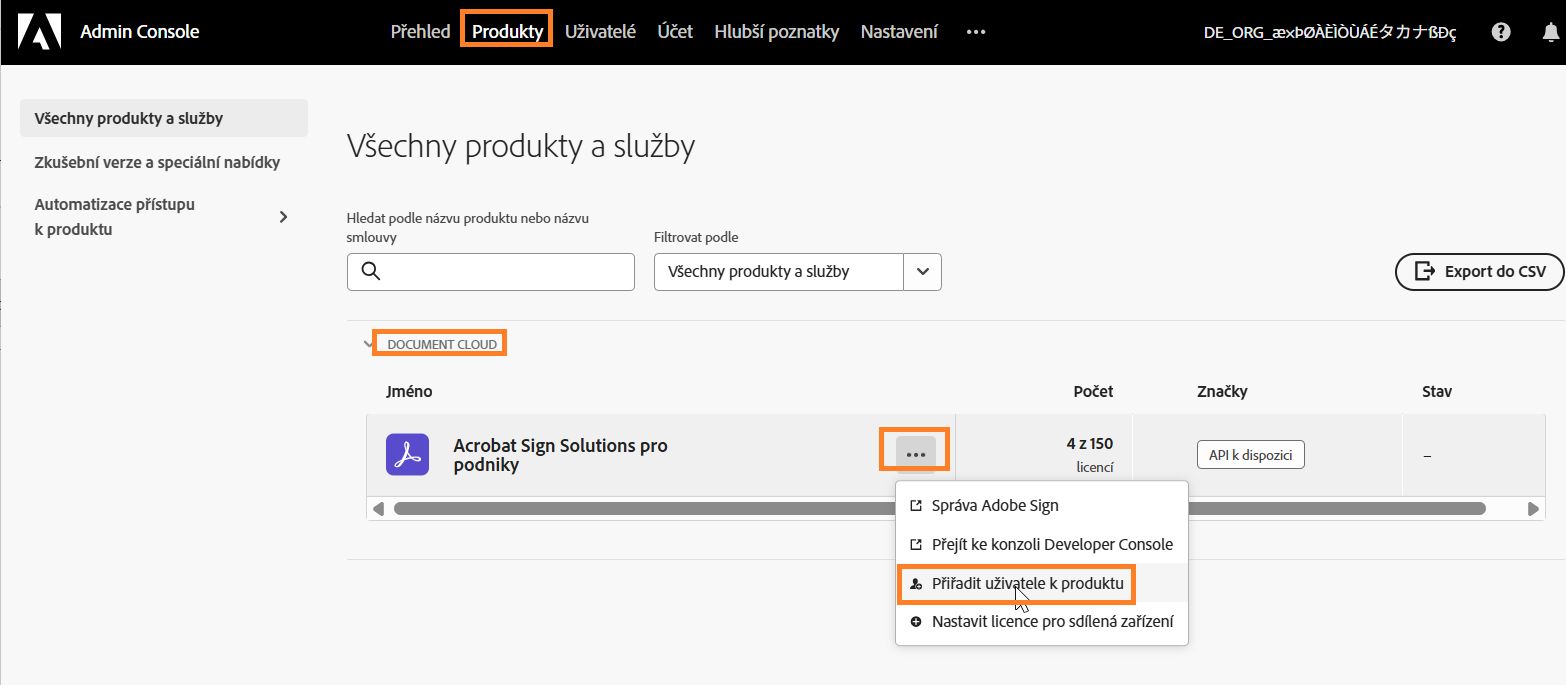
Task: Click the Export do CSV button
Action: 1479,271
